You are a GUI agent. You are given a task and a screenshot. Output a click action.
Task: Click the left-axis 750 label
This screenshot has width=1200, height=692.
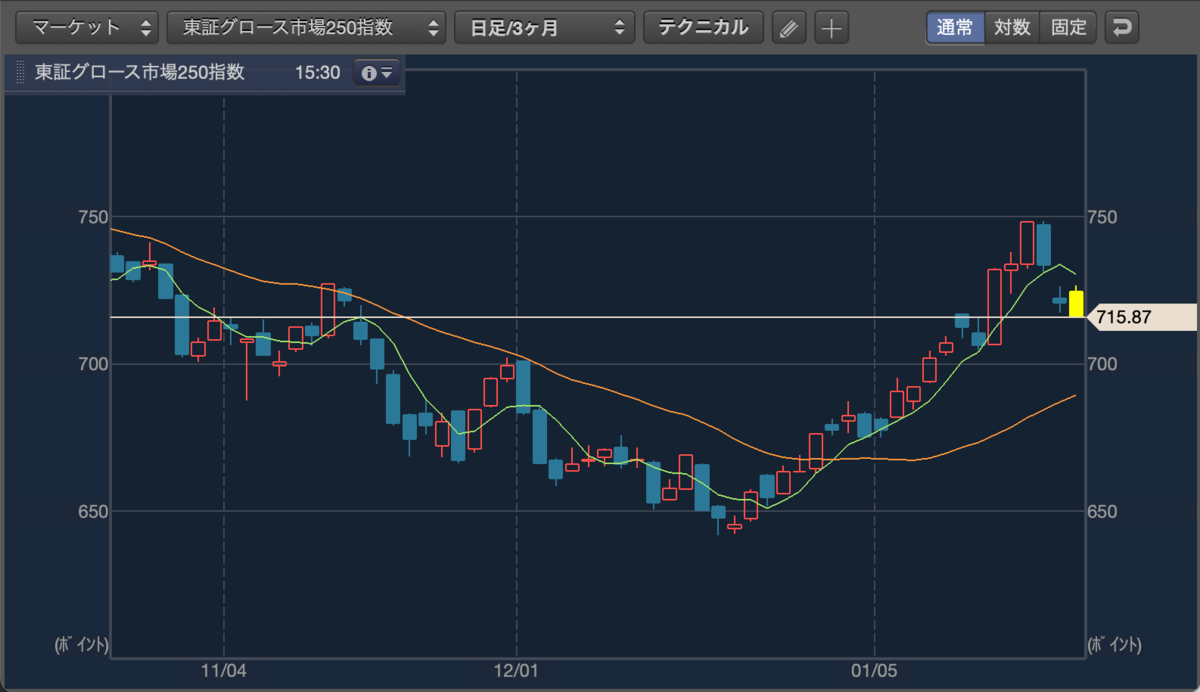pos(92,217)
